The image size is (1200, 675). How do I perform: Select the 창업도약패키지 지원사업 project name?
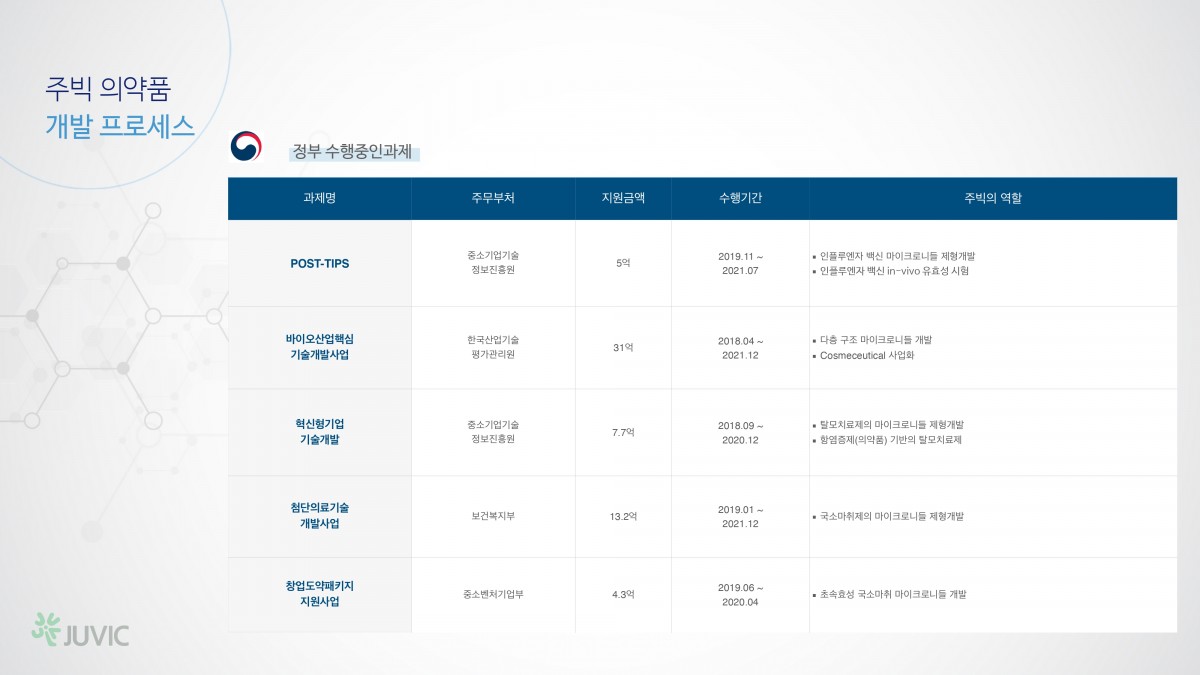[x=319, y=594]
